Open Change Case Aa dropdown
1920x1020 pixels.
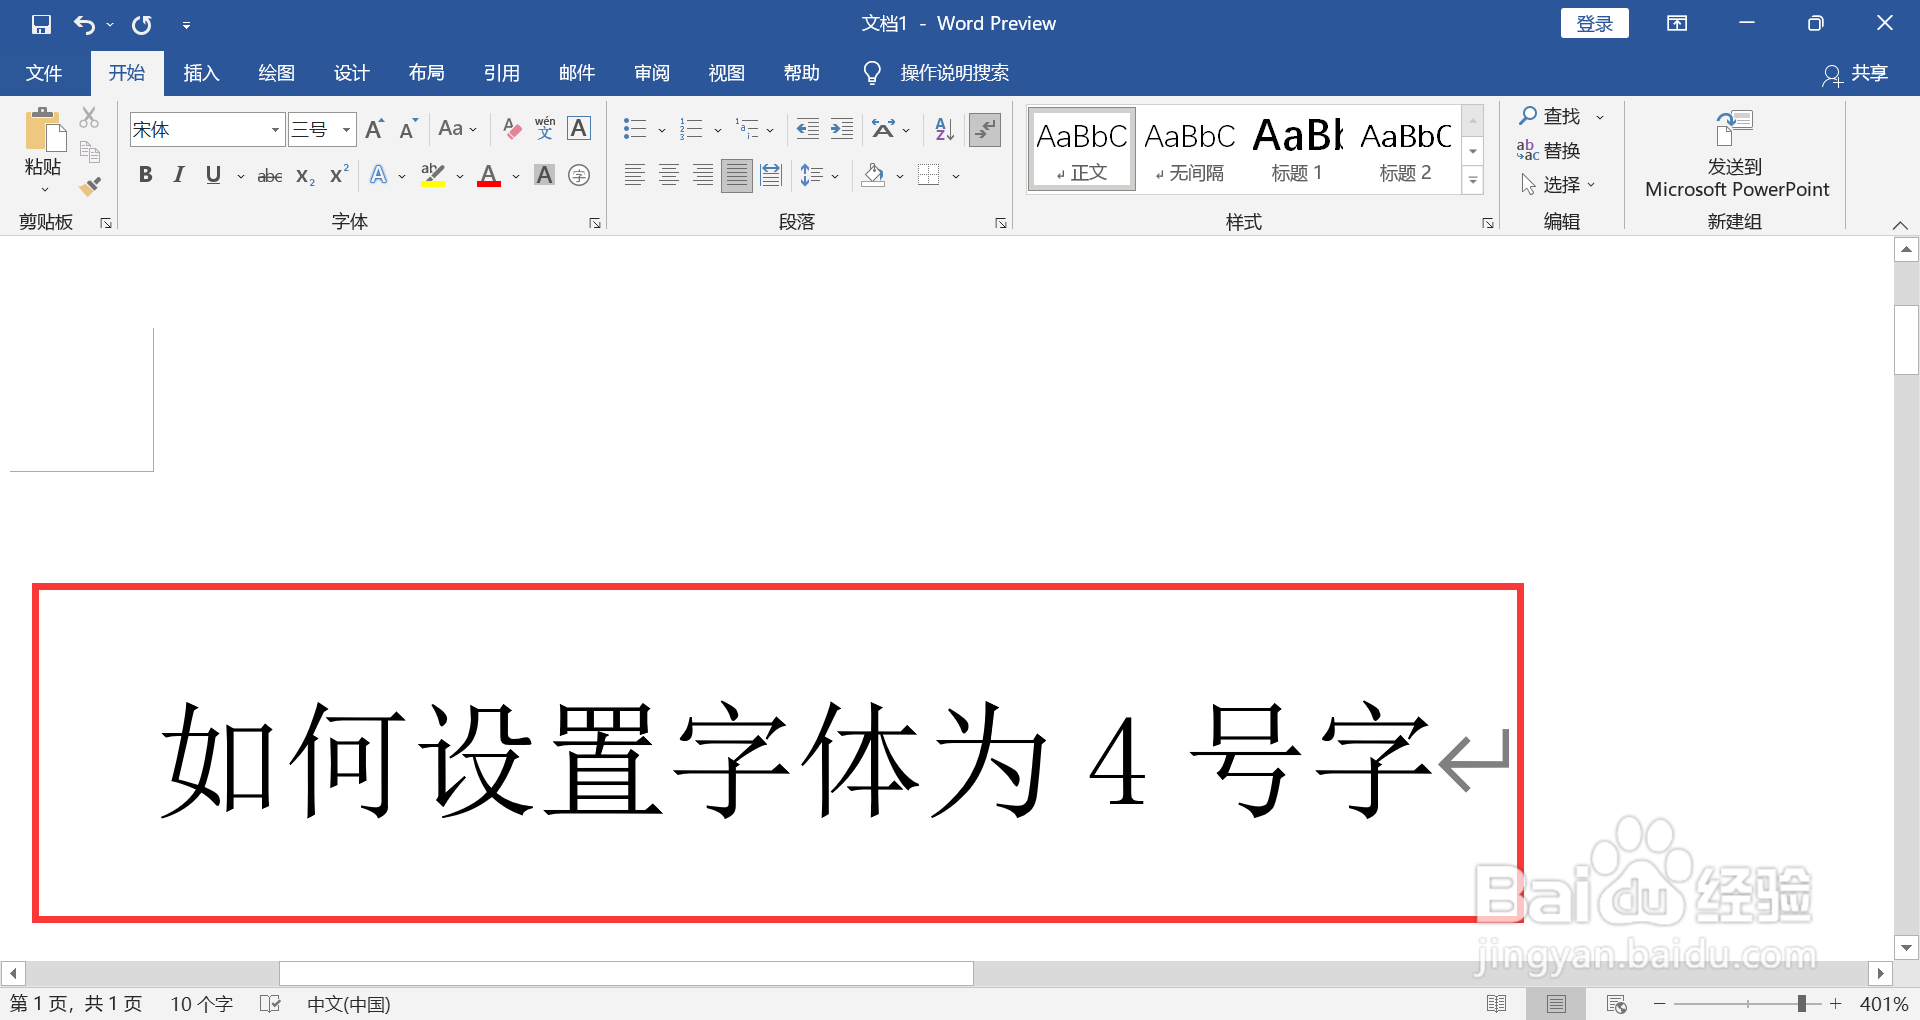[x=457, y=129]
